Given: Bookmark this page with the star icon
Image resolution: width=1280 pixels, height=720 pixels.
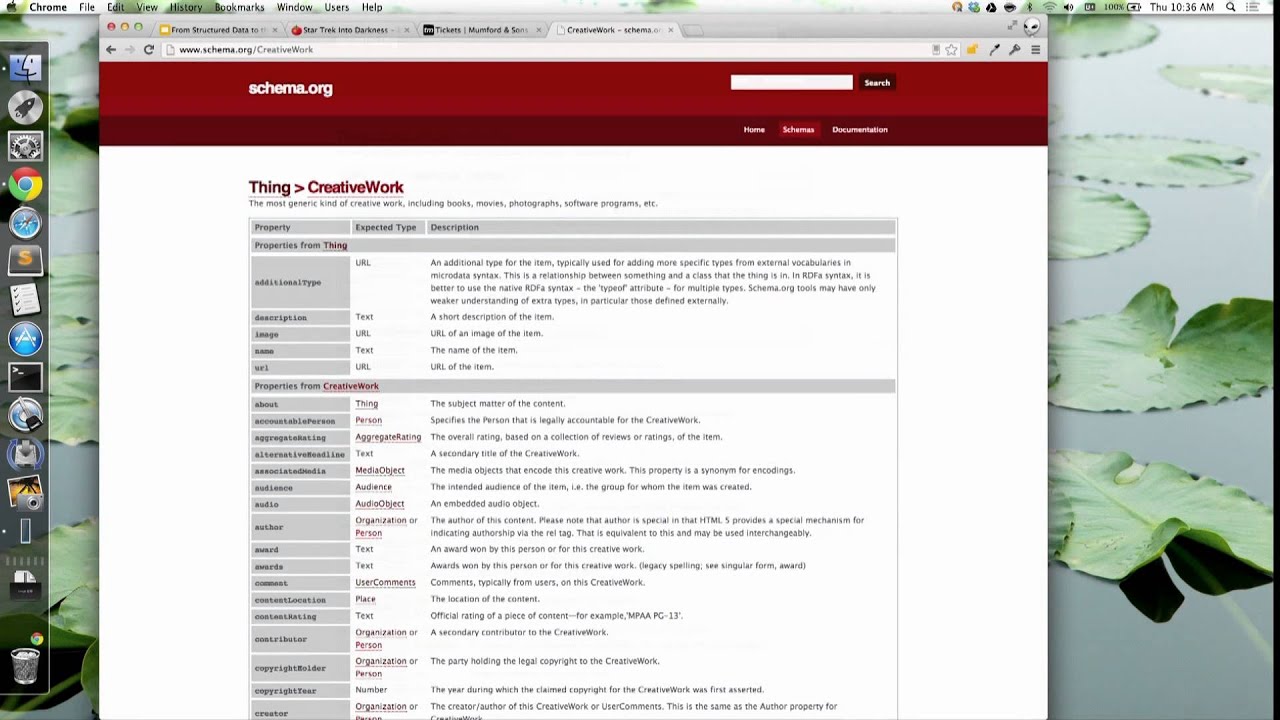Looking at the screenshot, I should tap(952, 49).
